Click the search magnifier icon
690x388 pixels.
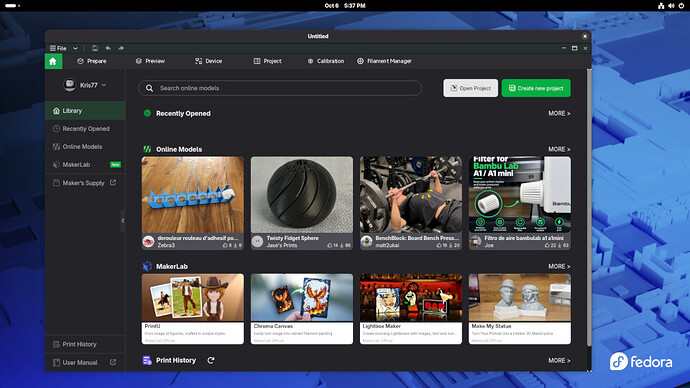tap(150, 88)
